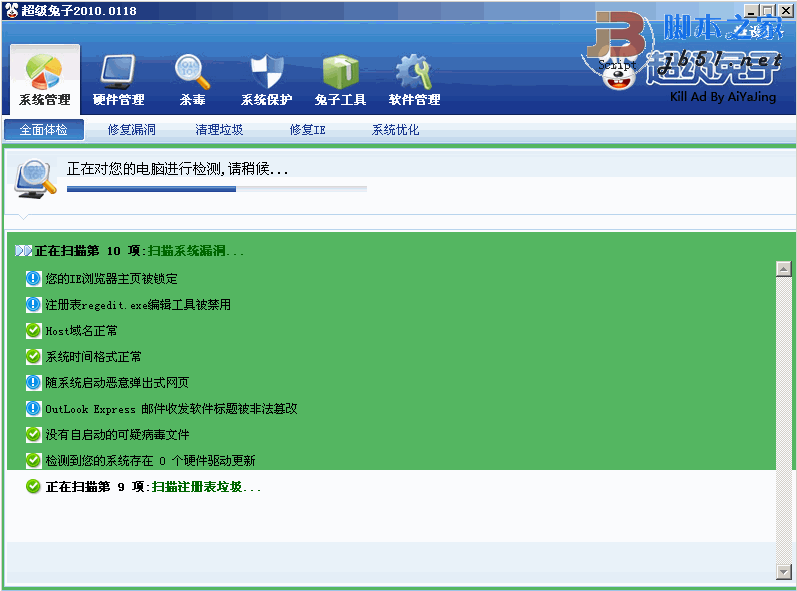Image resolution: width=797 pixels, height=591 pixels.
Task: Click green check icon beside Host域名正常
Action: point(33,331)
